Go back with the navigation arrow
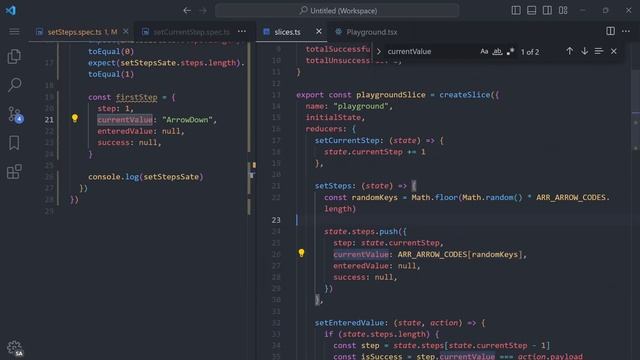The width and height of the screenshot is (640, 360). pyautogui.click(x=187, y=11)
